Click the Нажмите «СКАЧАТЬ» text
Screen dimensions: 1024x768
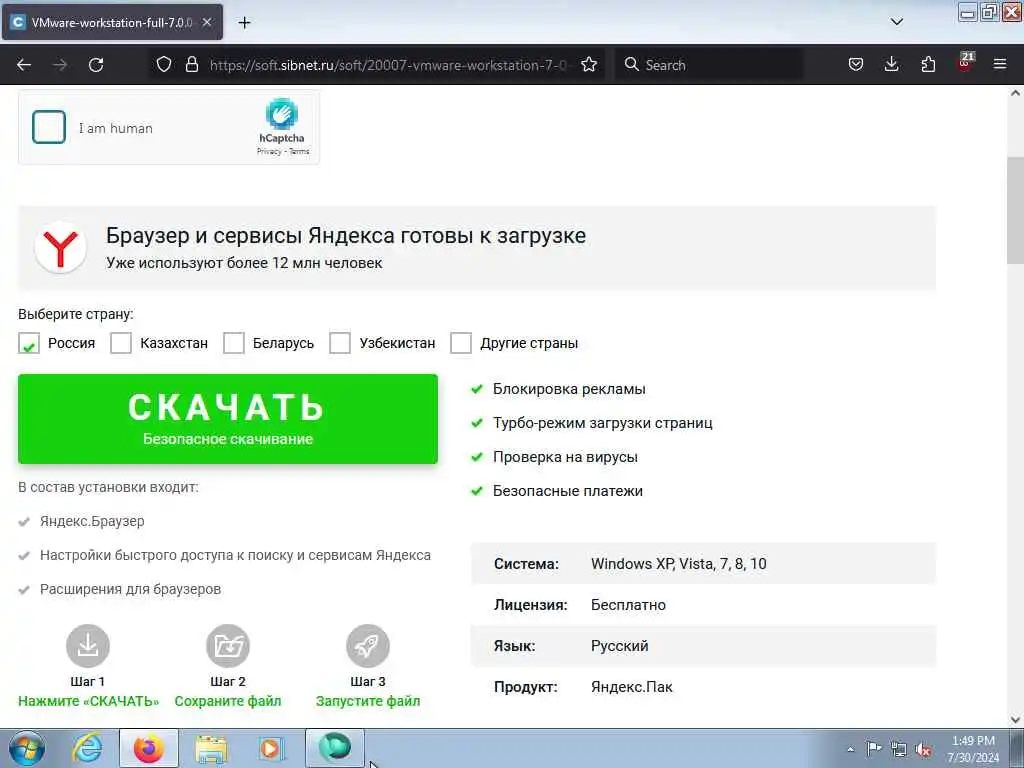pos(88,701)
